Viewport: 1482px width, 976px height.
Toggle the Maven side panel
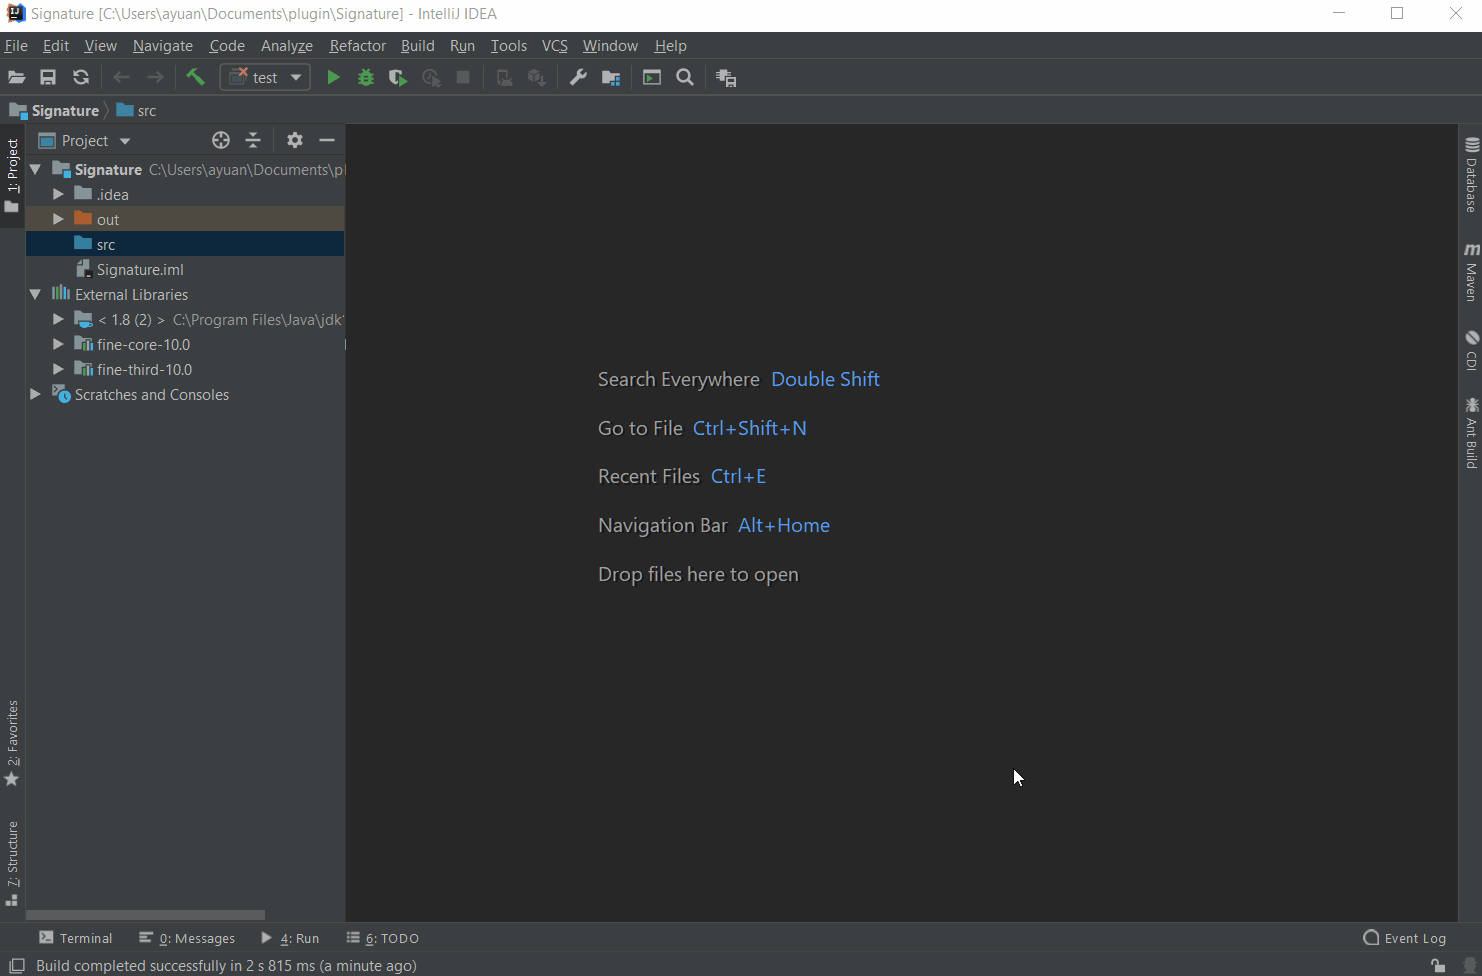(1471, 272)
